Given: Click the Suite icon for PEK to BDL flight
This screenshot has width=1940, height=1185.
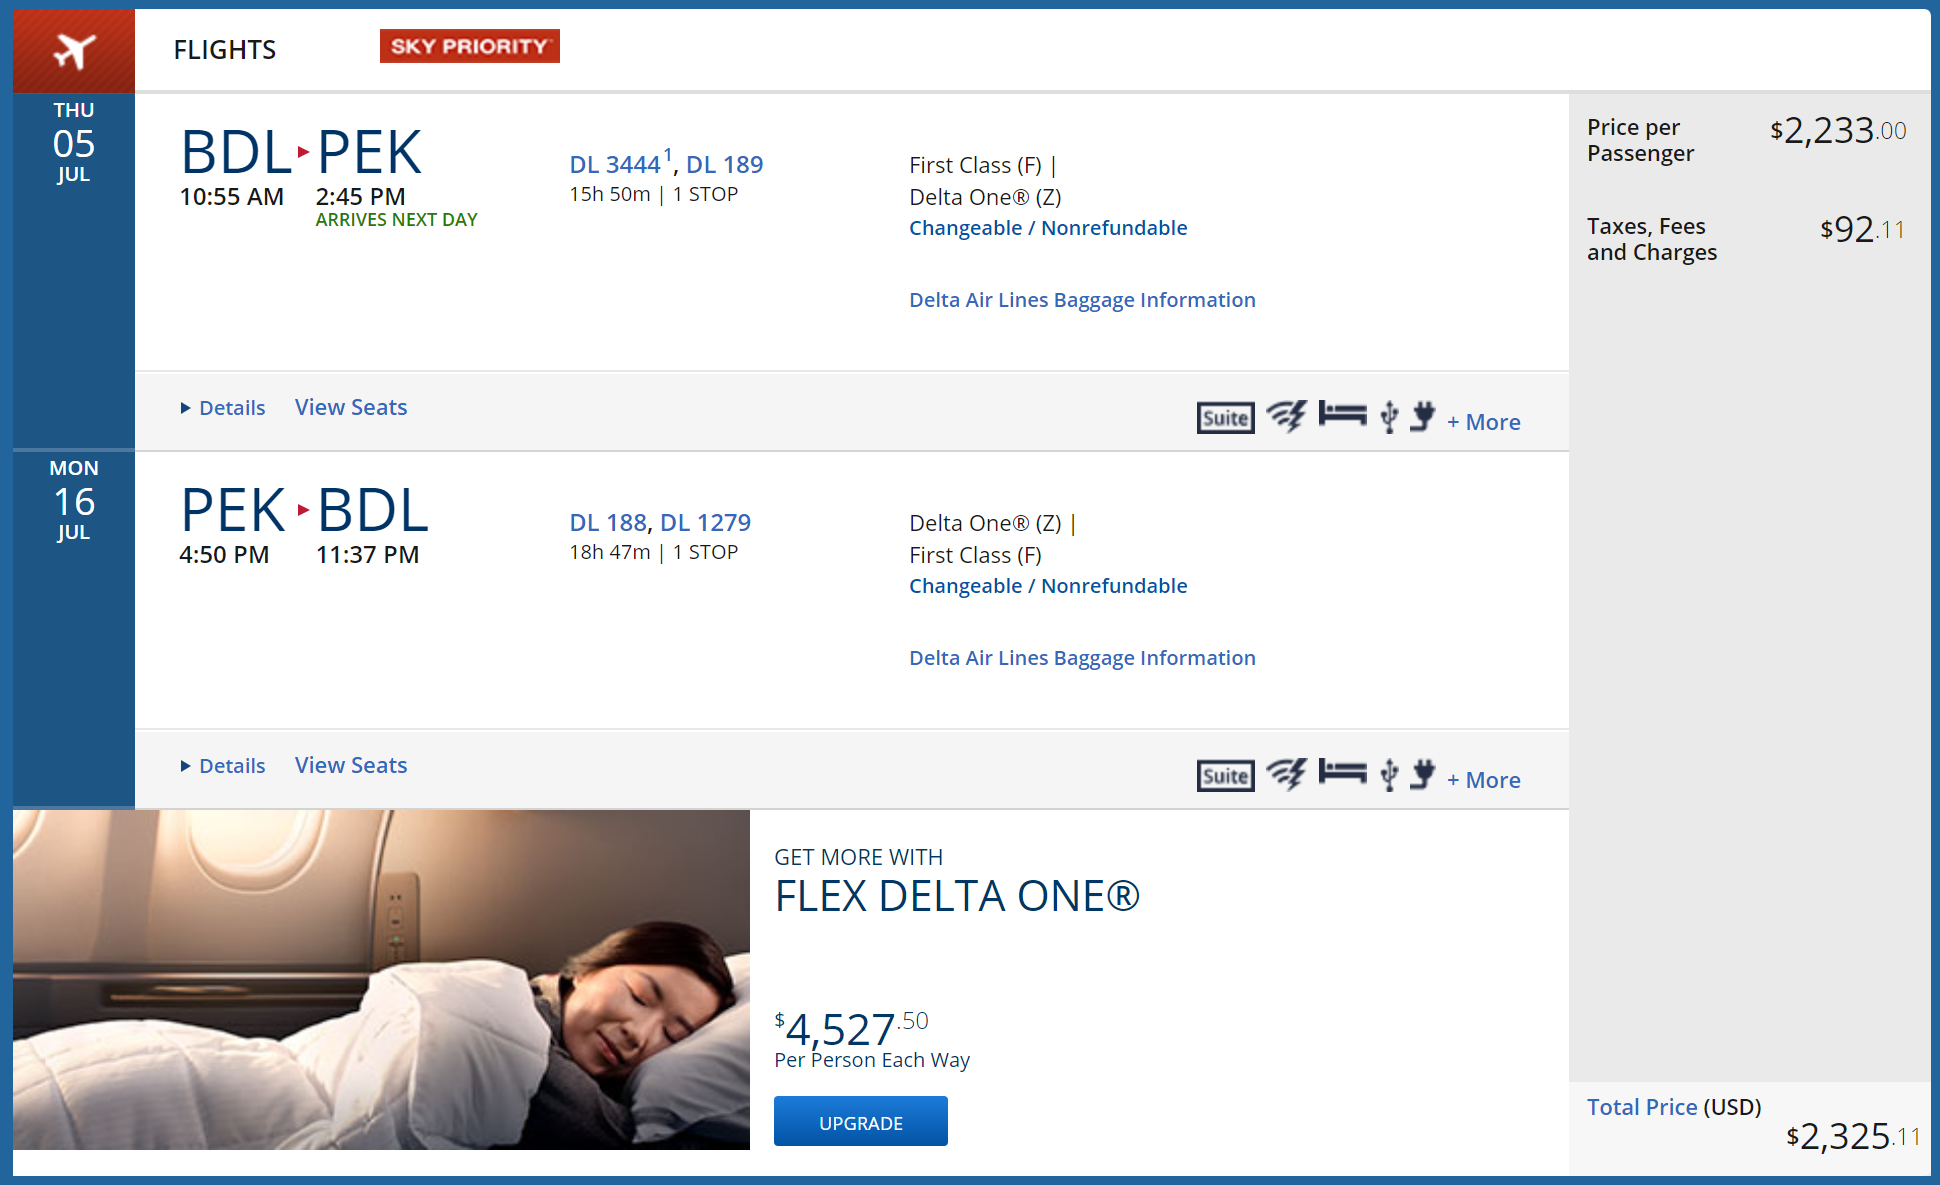Looking at the screenshot, I should (x=1225, y=775).
